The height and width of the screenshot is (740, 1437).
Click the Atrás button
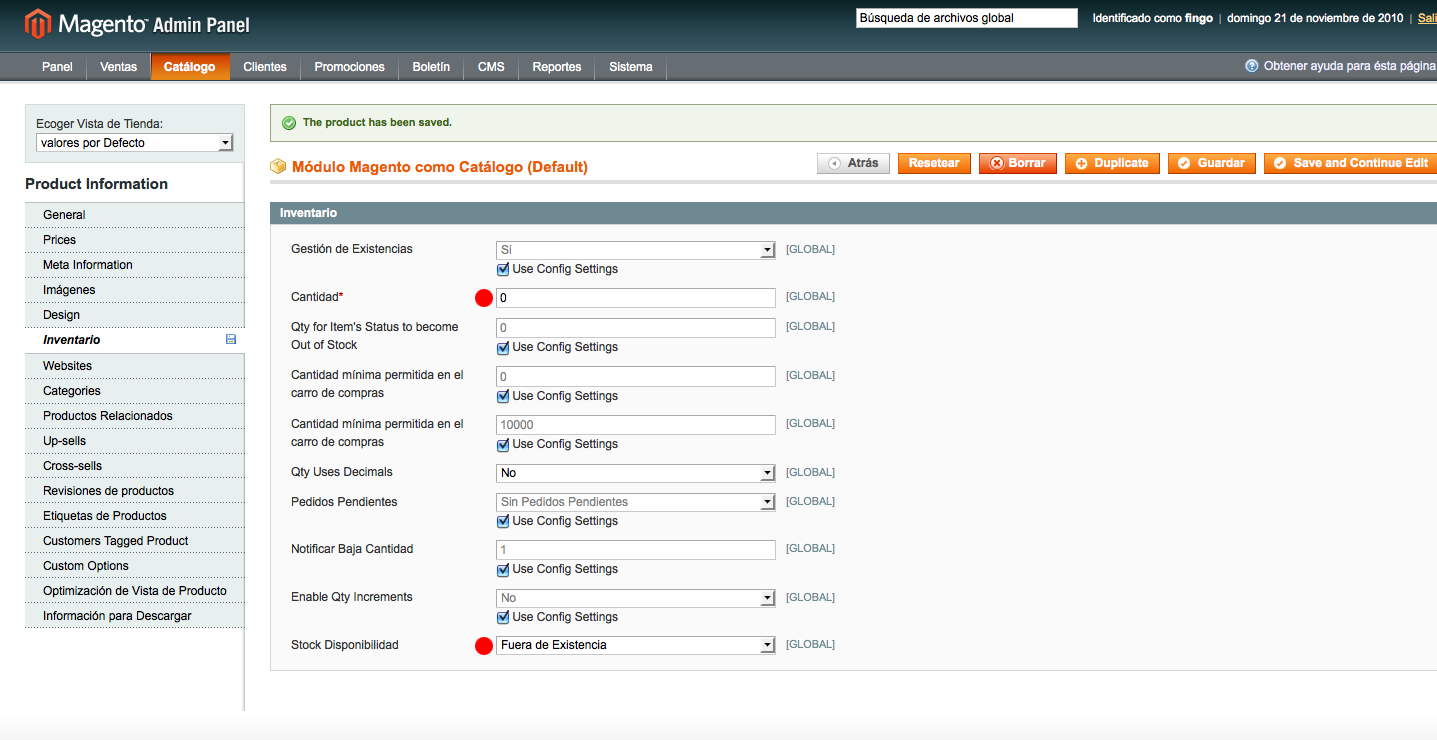853,163
